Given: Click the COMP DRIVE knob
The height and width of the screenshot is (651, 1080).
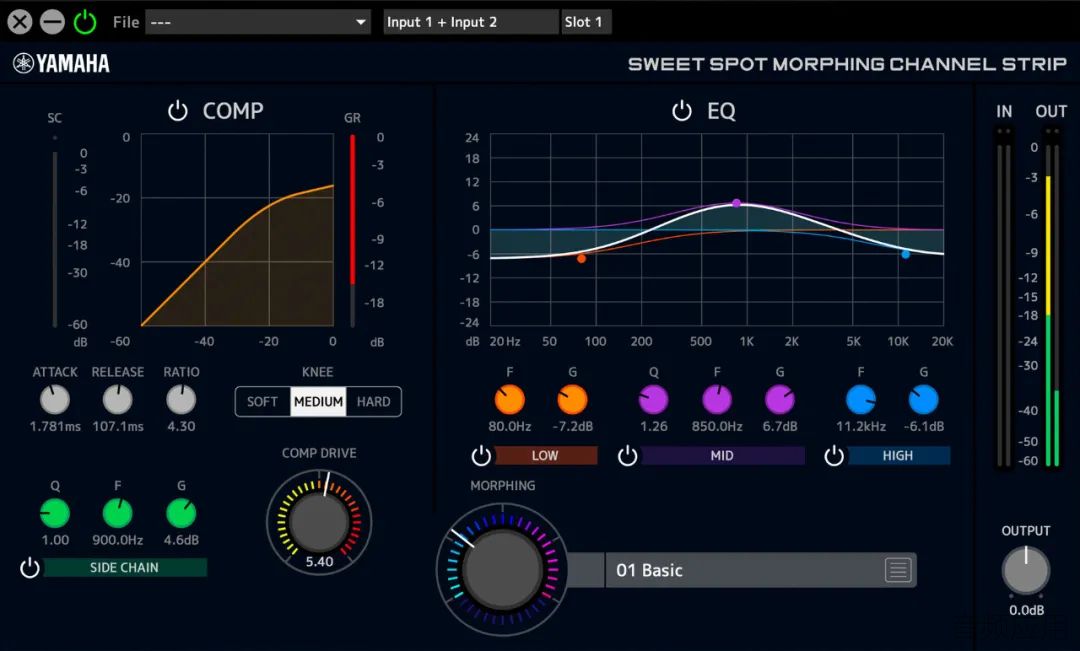Looking at the screenshot, I should tap(319, 522).
